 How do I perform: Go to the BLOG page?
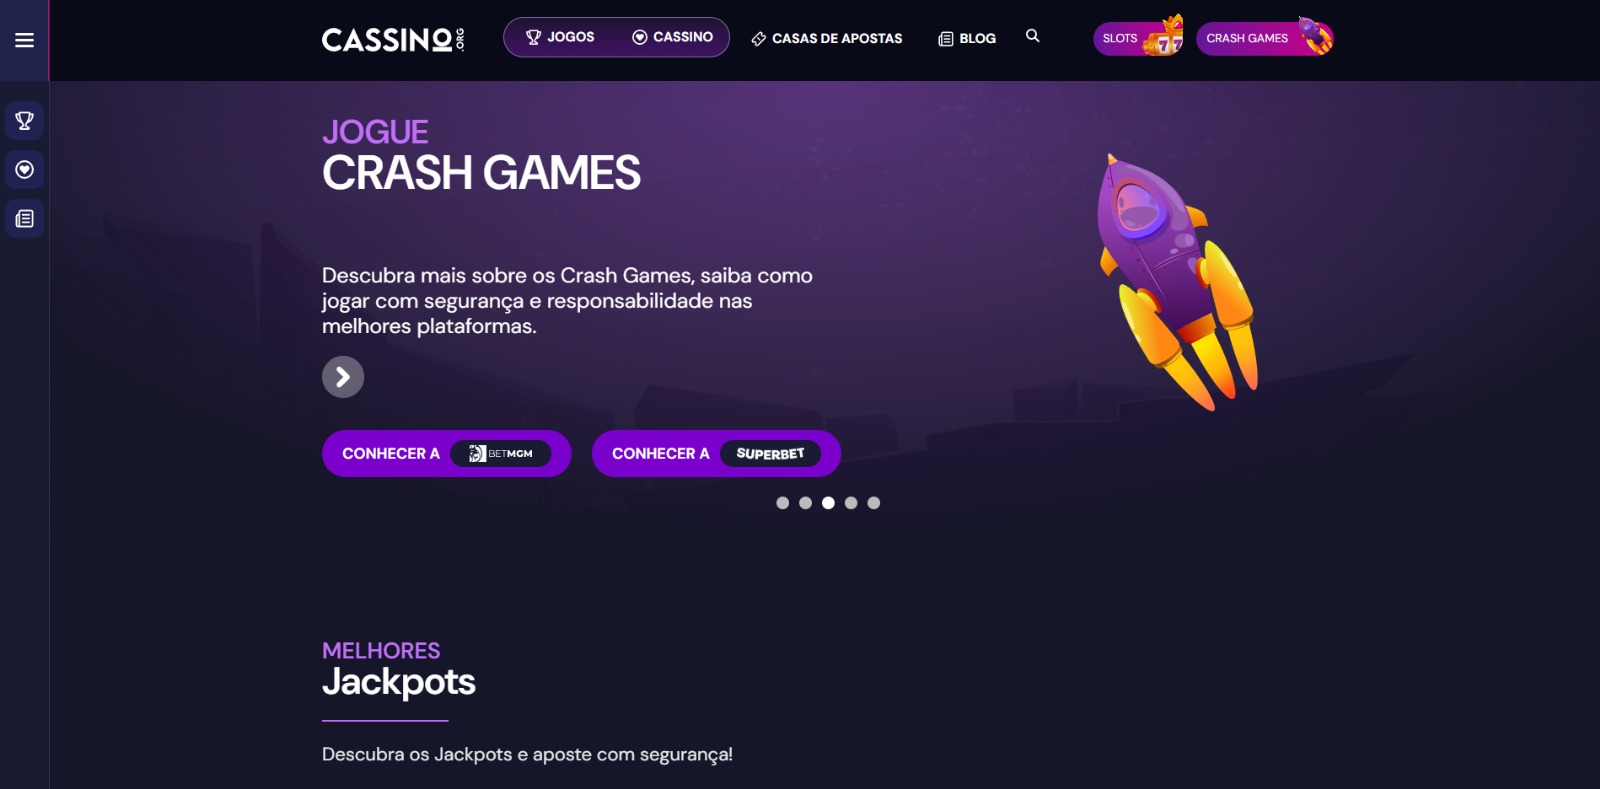(x=967, y=38)
